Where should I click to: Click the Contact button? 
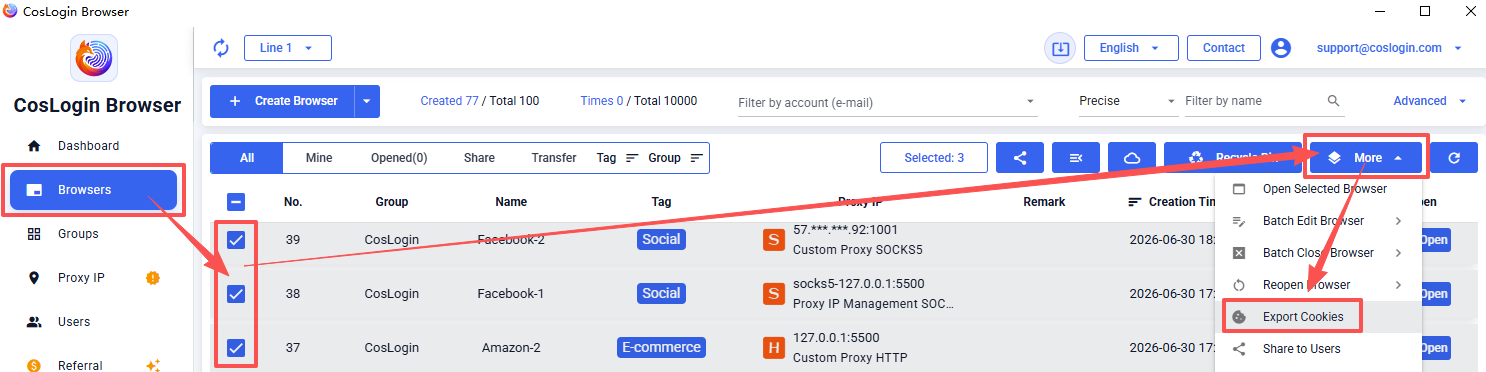(1224, 48)
